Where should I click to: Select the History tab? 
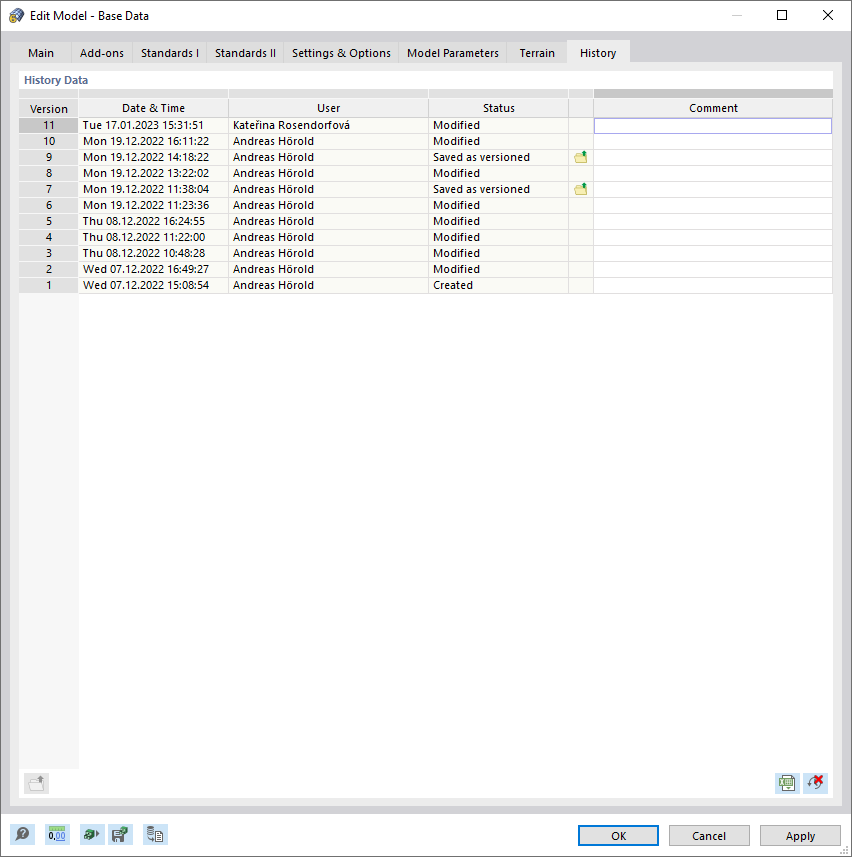point(598,52)
